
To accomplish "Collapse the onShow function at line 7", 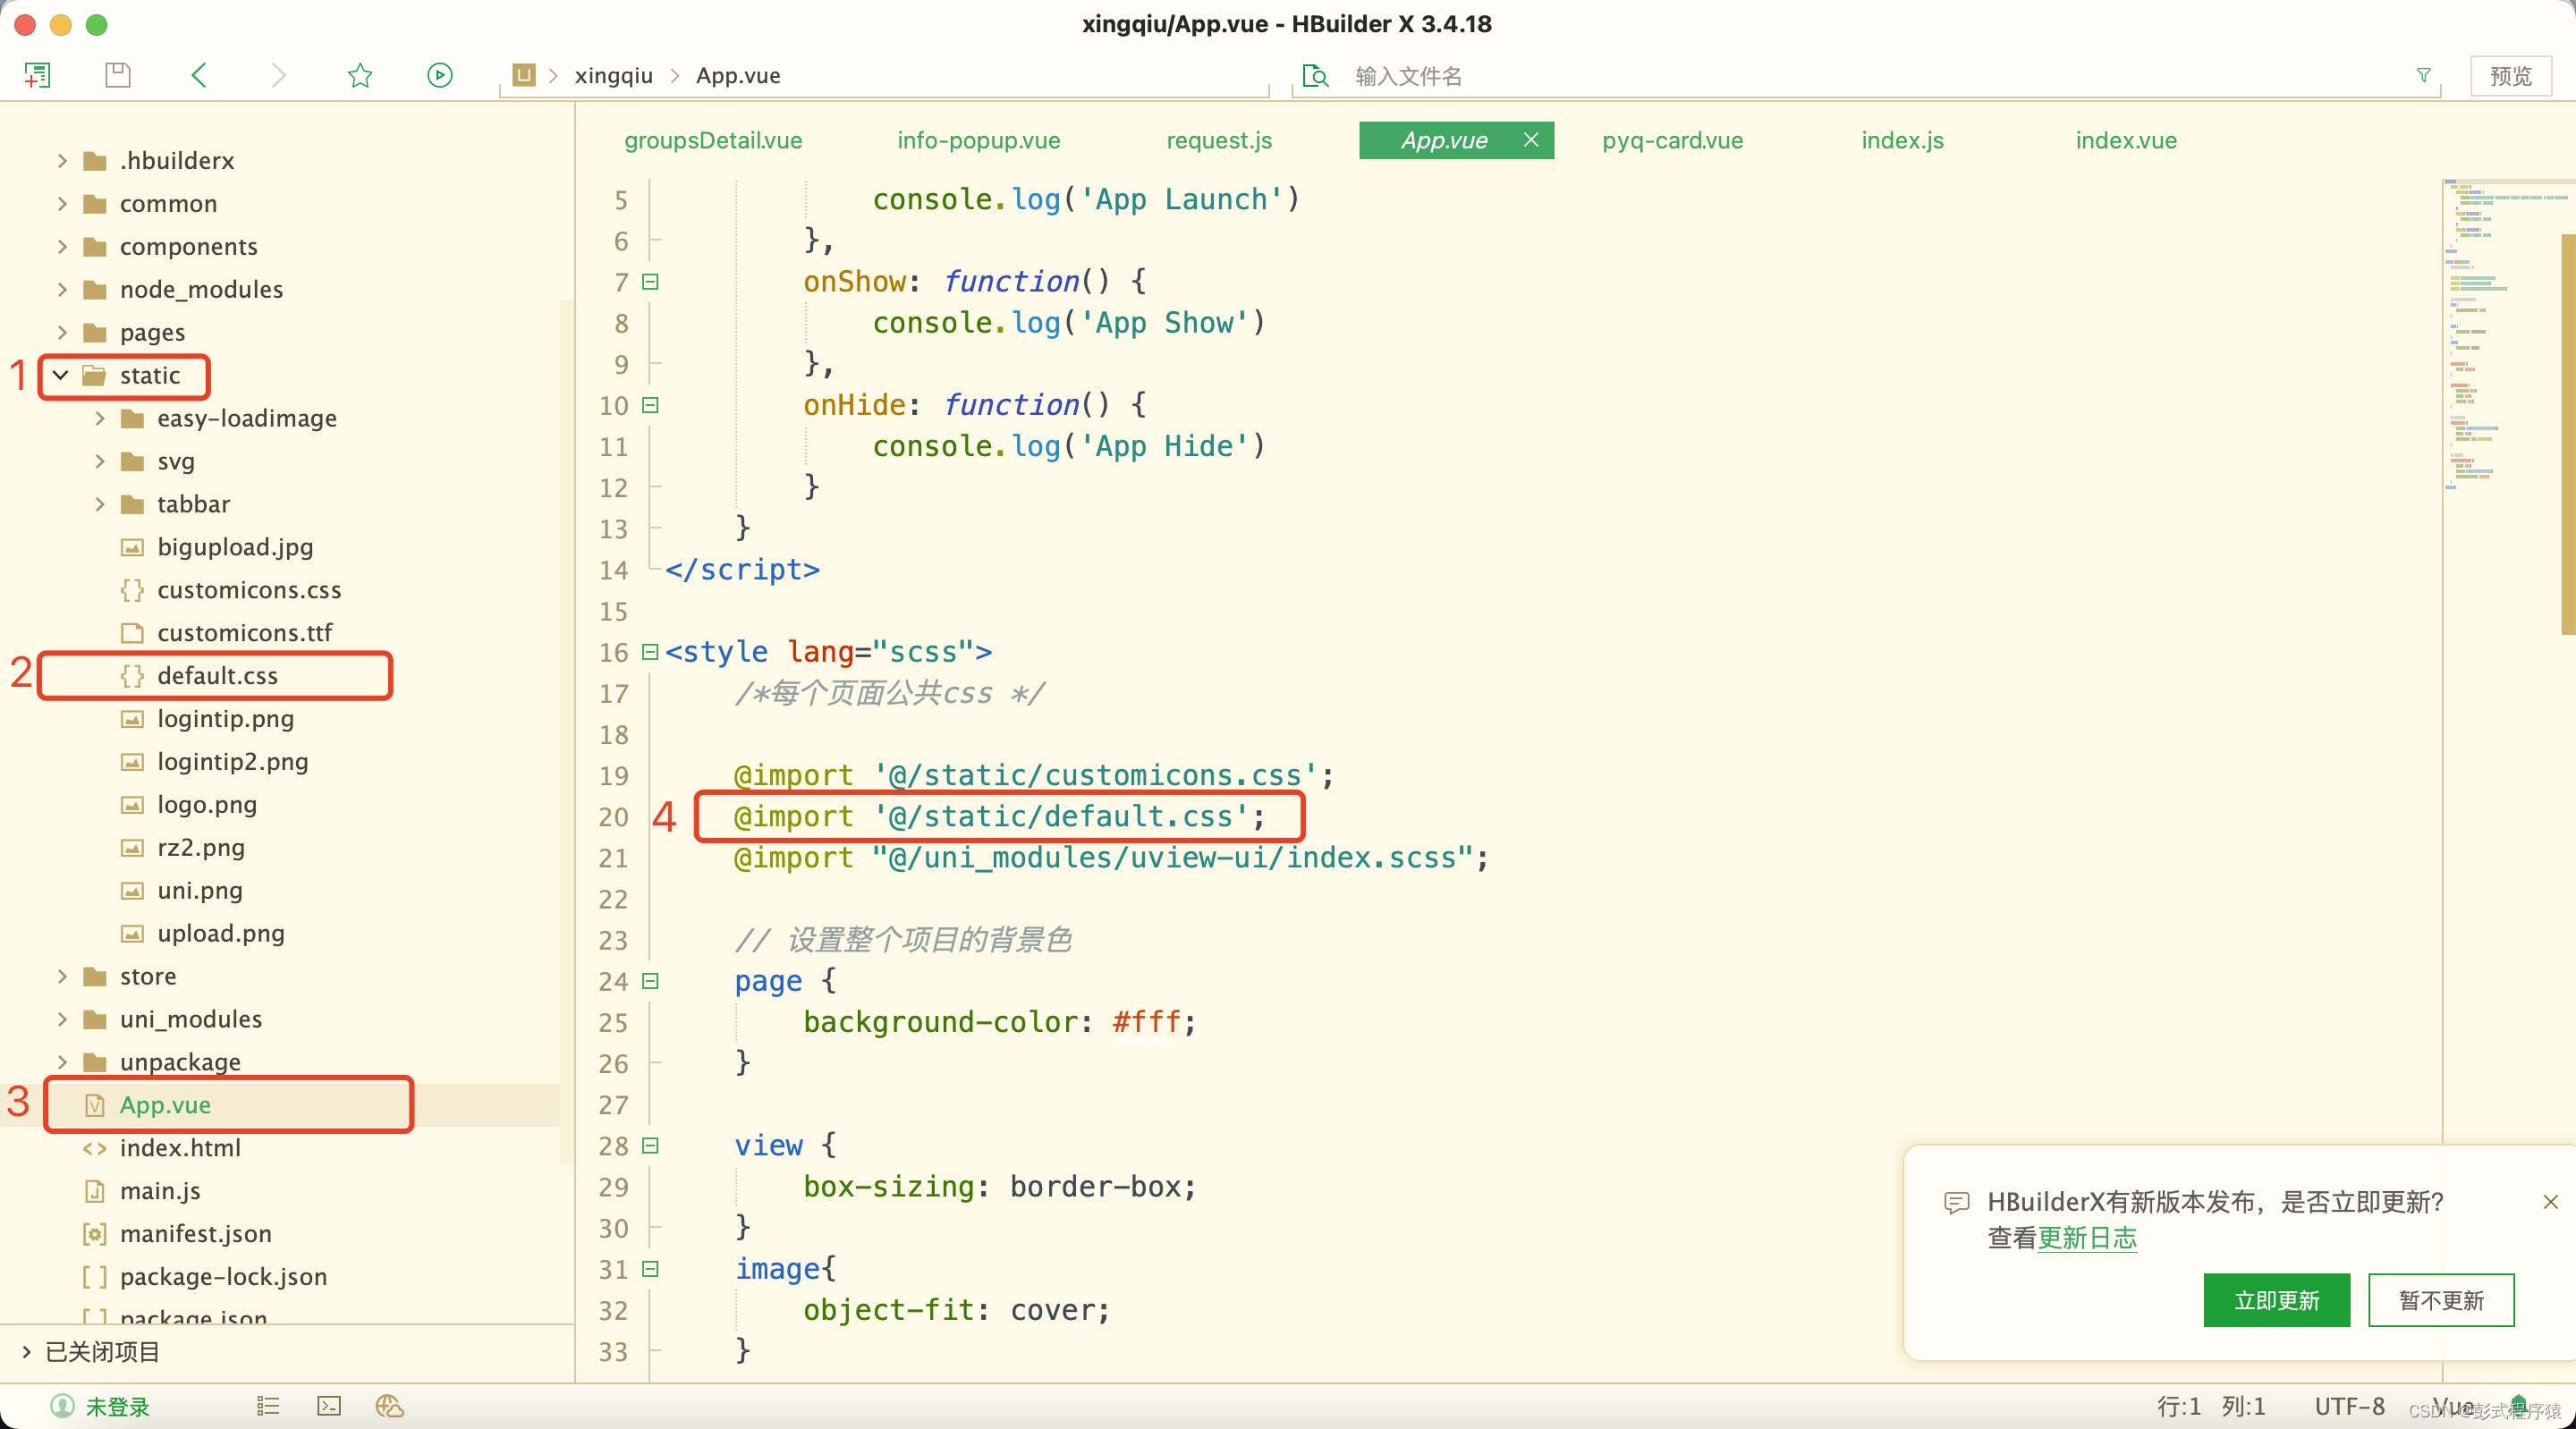I will coord(650,282).
